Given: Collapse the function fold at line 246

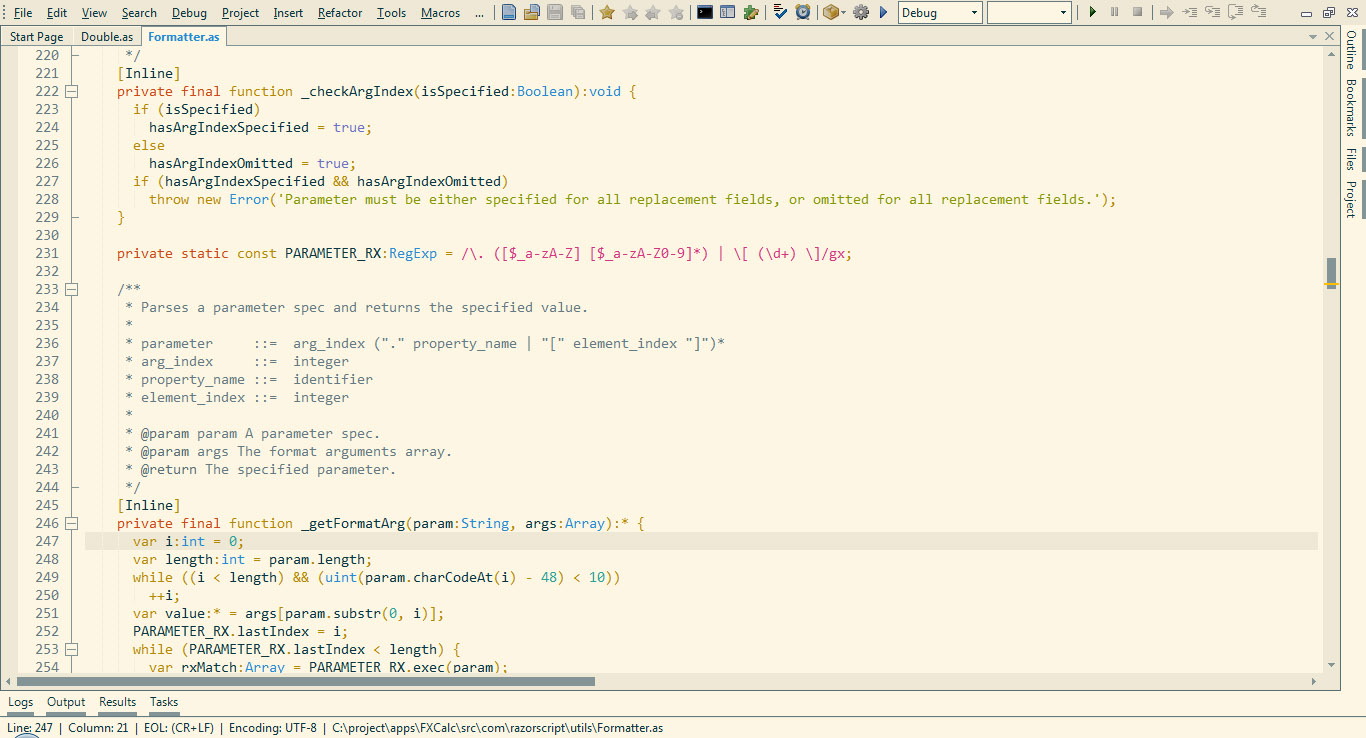Looking at the screenshot, I should [x=72, y=523].
